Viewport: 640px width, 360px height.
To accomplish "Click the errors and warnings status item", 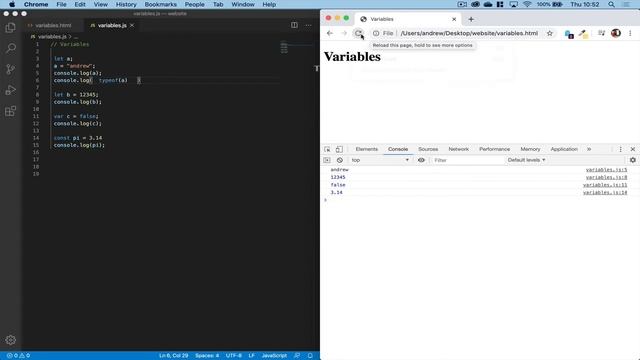I will click(18, 356).
